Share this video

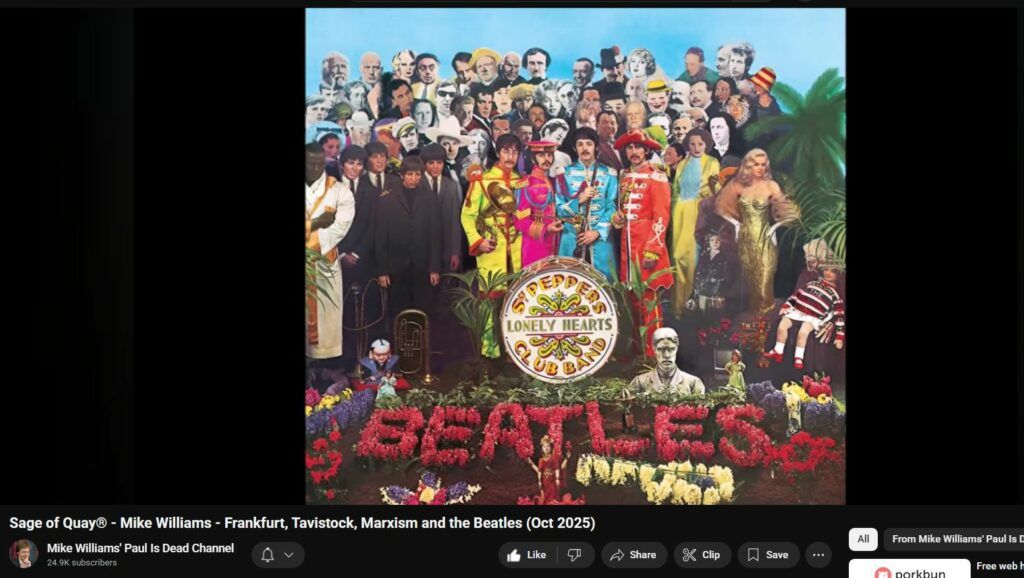pyautogui.click(x=633, y=555)
